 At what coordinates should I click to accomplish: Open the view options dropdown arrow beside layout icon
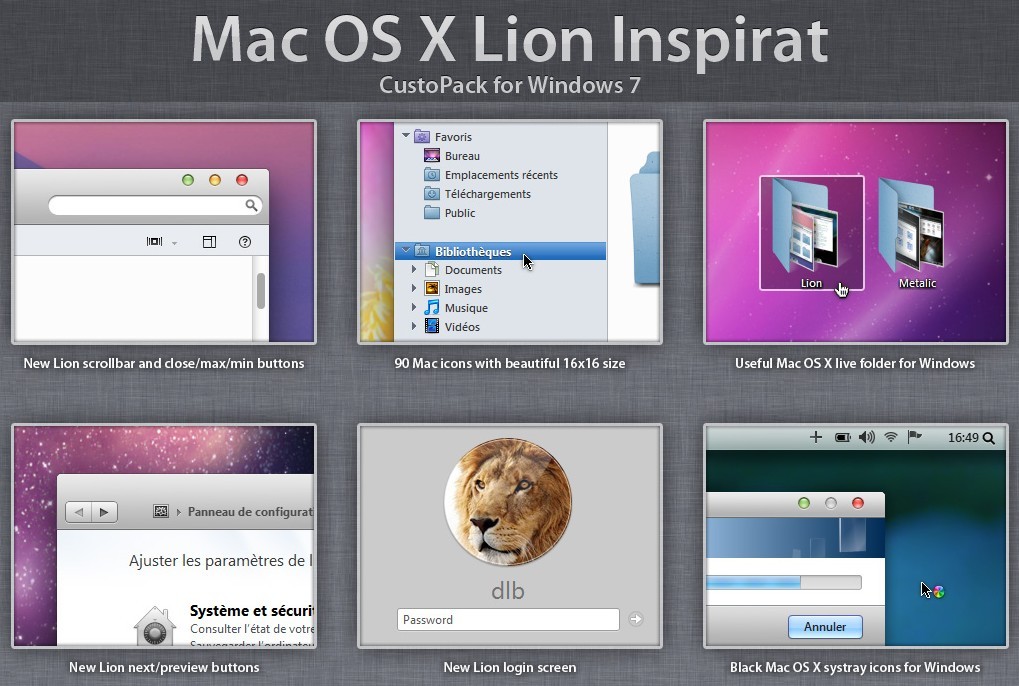point(174,243)
